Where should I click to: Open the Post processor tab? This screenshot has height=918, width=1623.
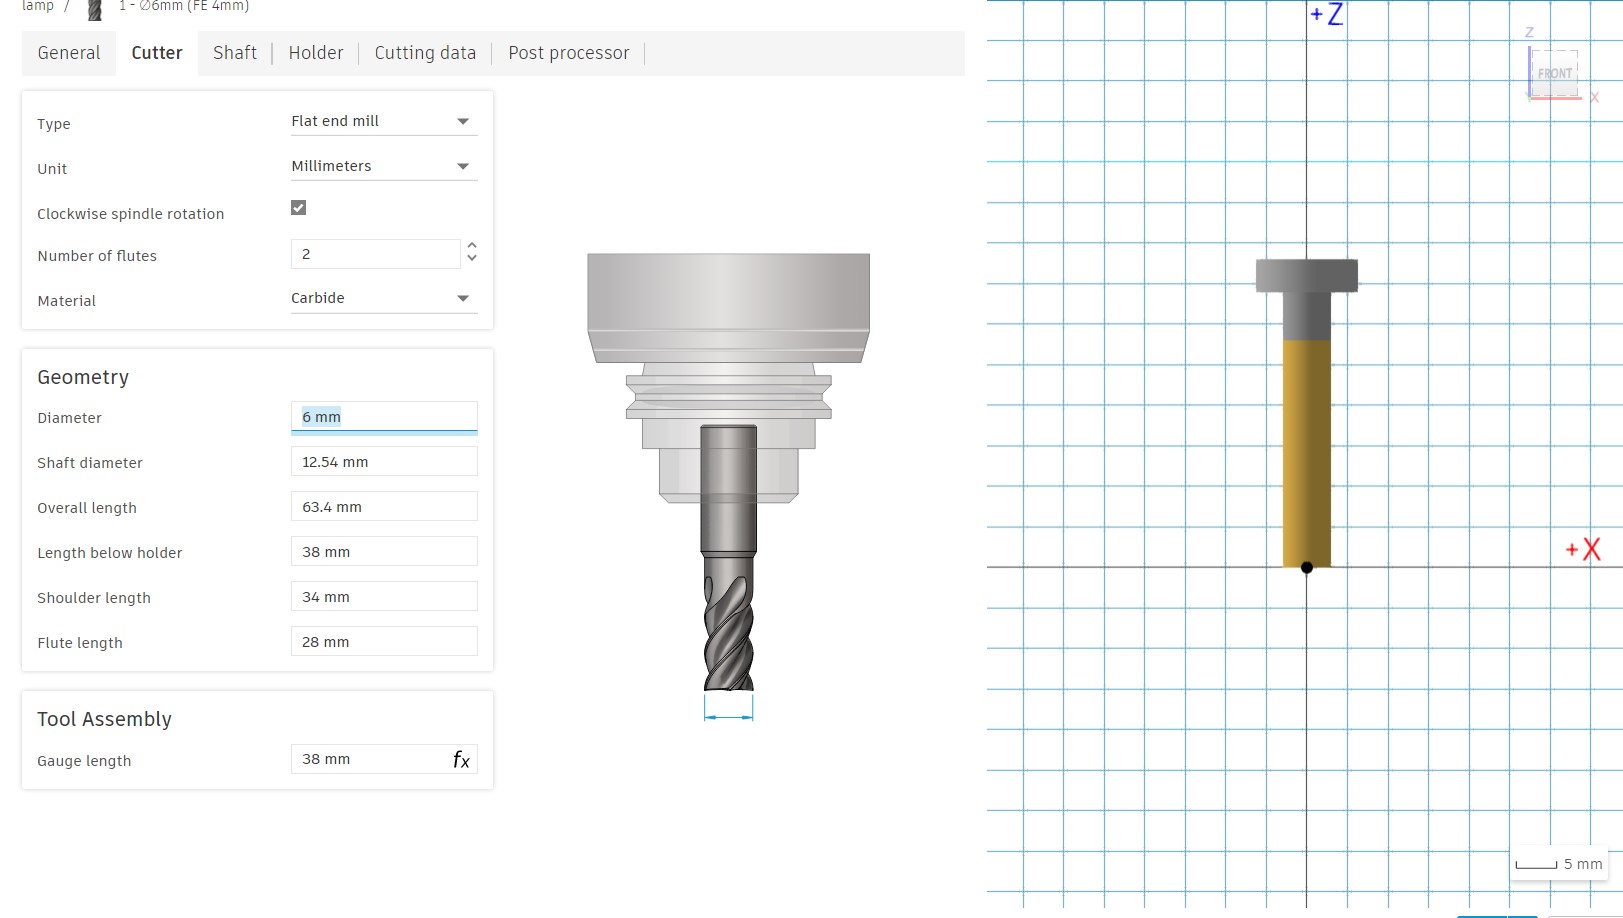[x=569, y=53]
